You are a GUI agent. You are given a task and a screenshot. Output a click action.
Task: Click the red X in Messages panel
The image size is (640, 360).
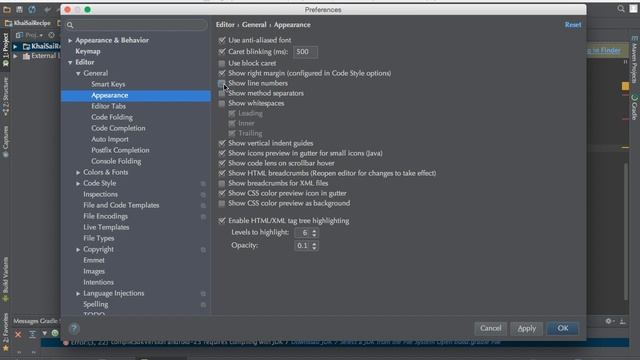(18, 334)
